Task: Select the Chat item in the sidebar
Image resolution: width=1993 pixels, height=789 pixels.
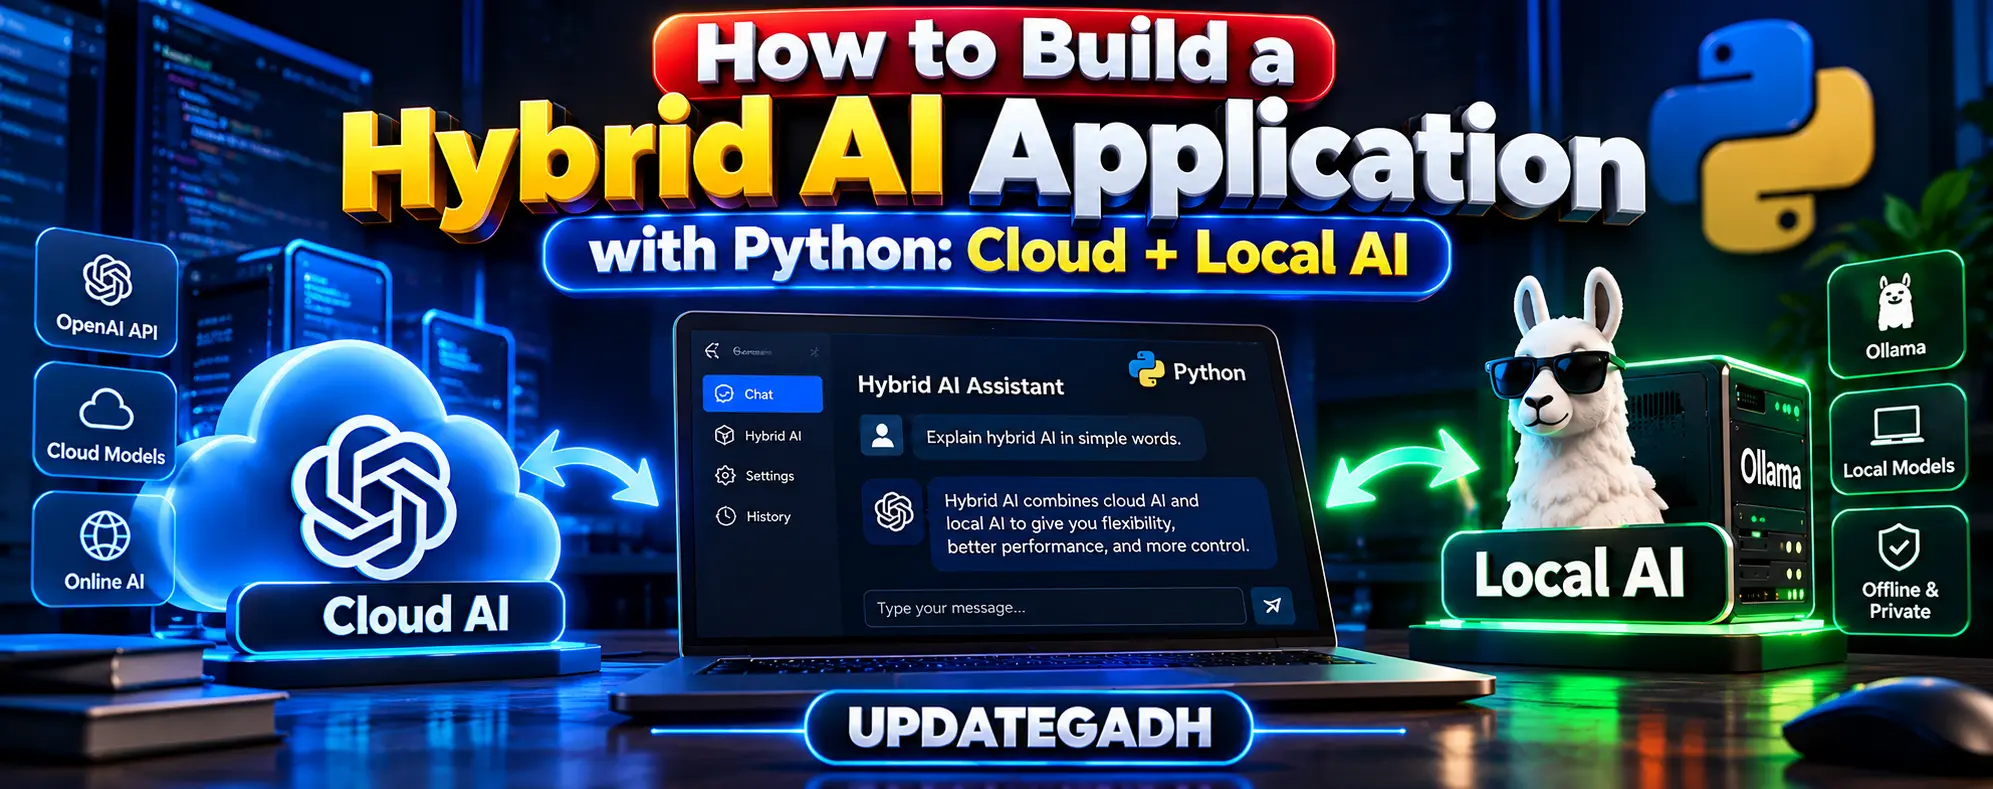Action: [x=762, y=394]
